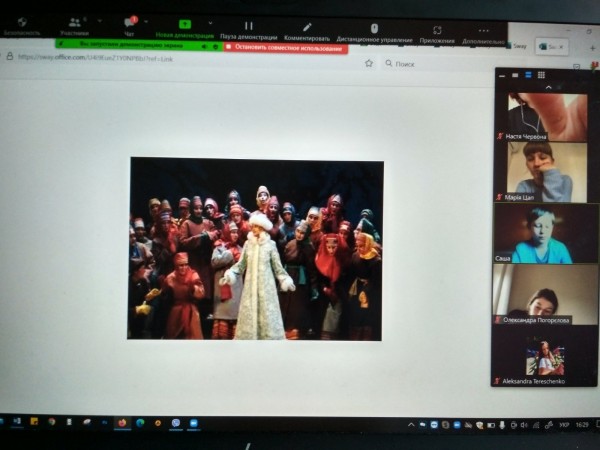Screen dimensions: 600x450
Task: Minimize the Zoom video panel
Action: pyautogui.click(x=502, y=76)
